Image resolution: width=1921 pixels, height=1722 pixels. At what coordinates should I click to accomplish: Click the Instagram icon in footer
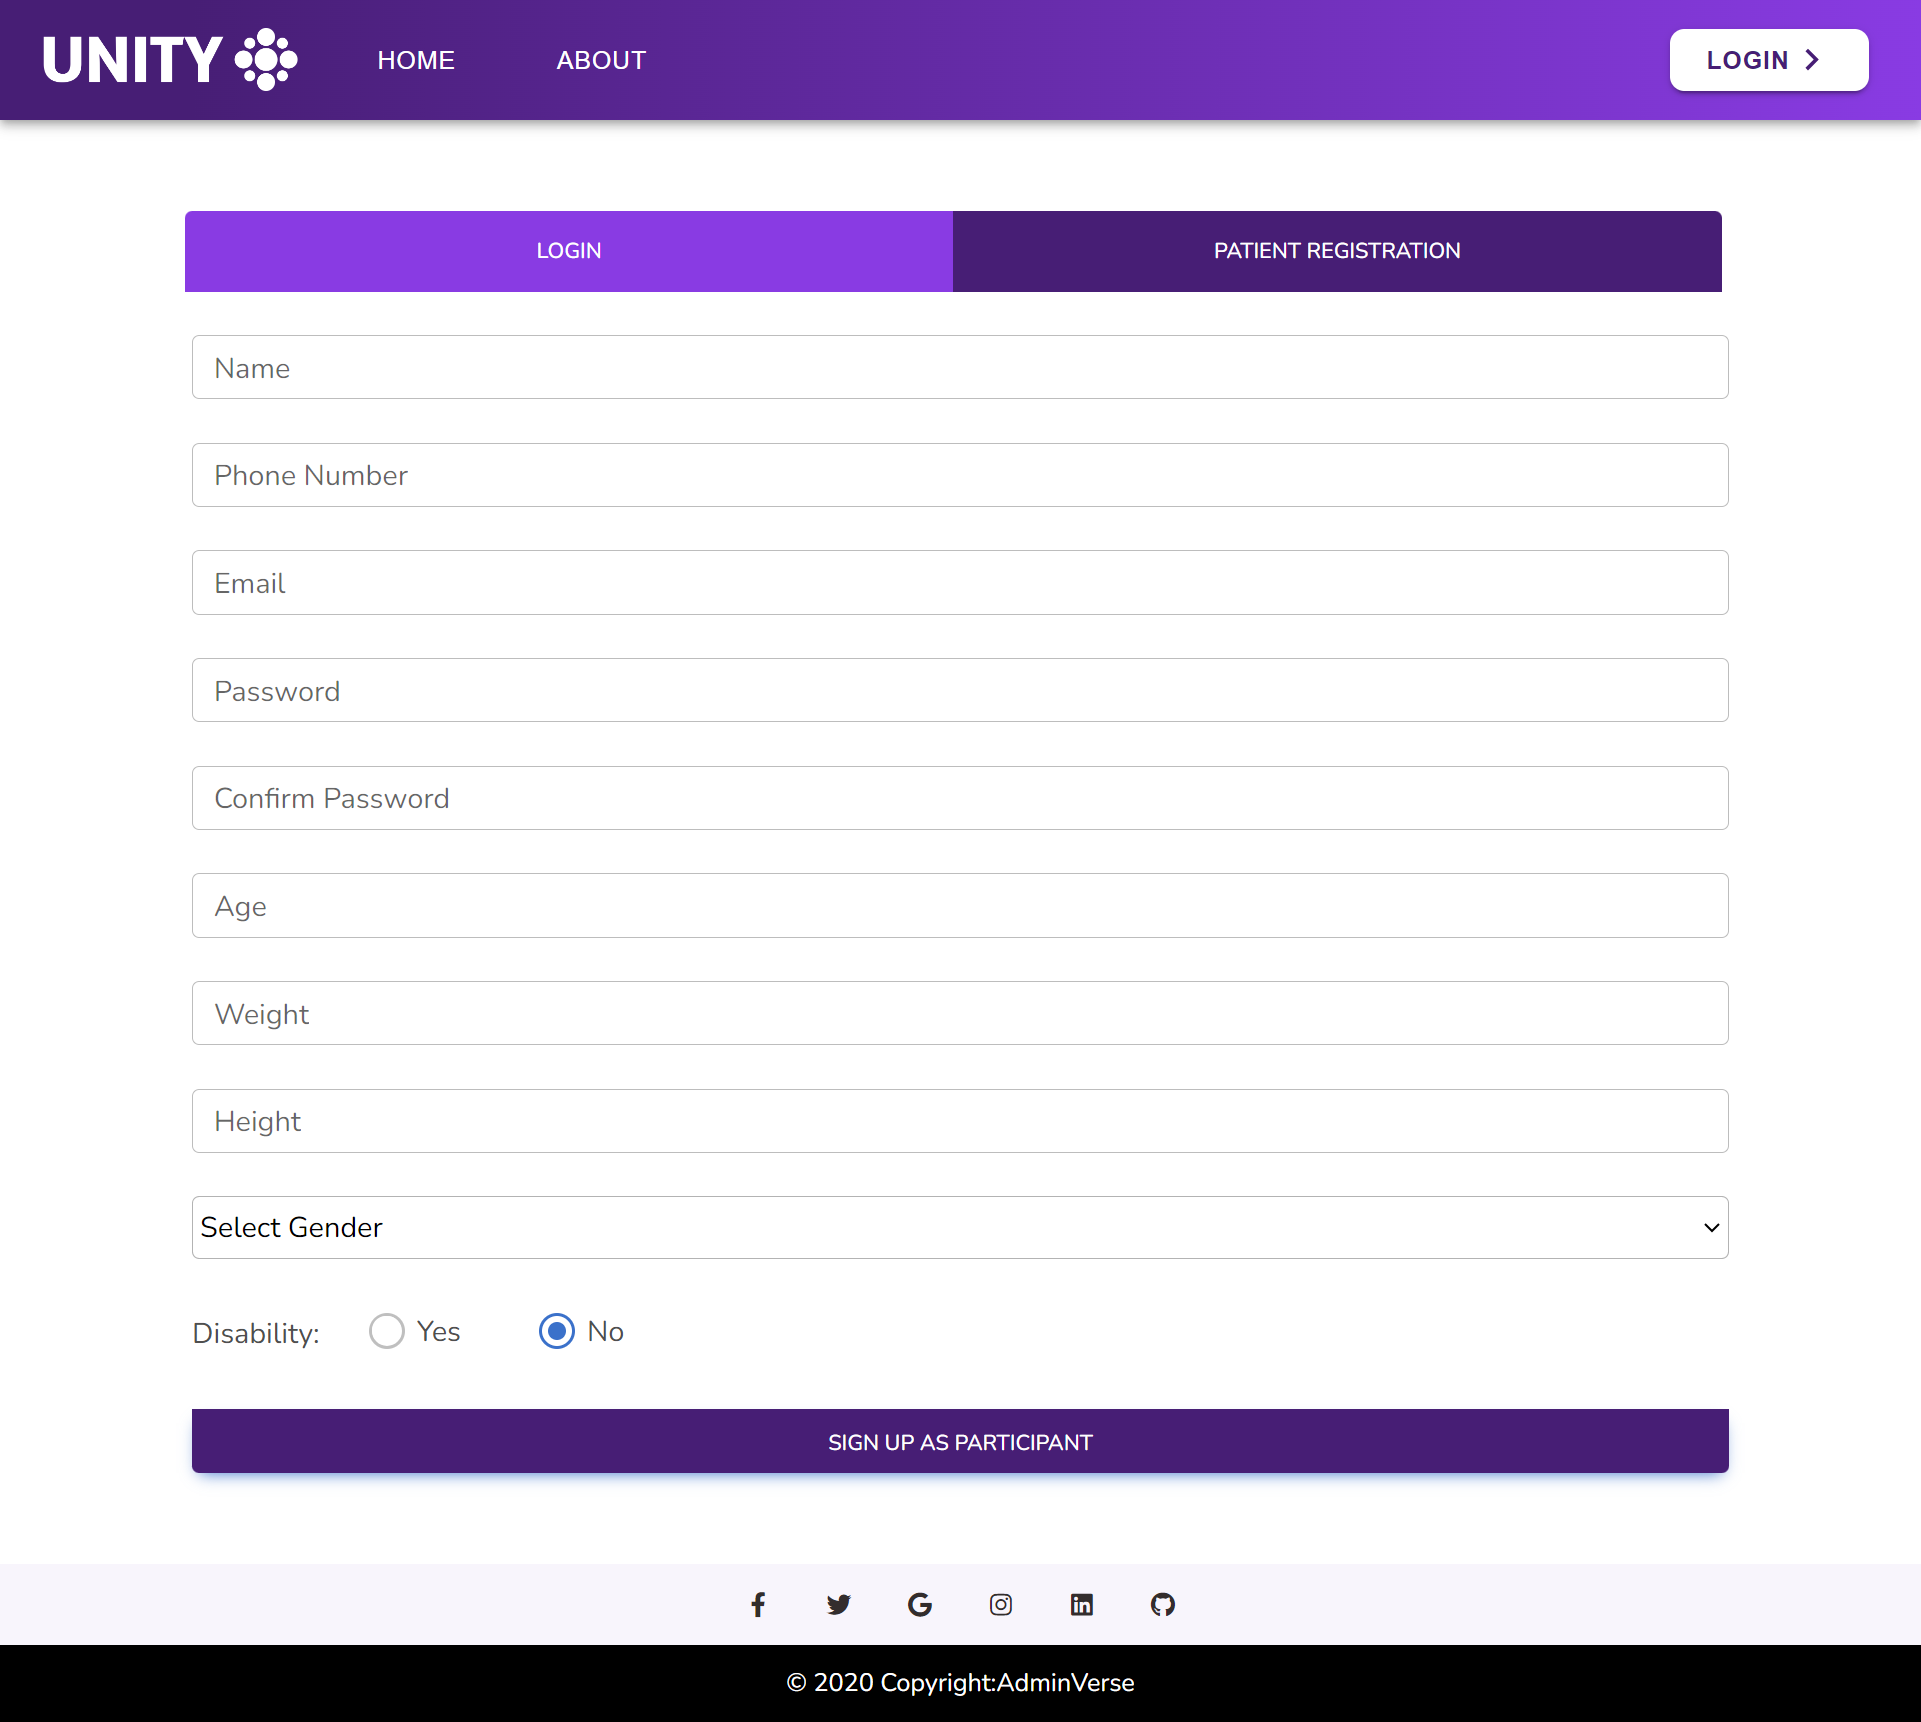click(1000, 1602)
